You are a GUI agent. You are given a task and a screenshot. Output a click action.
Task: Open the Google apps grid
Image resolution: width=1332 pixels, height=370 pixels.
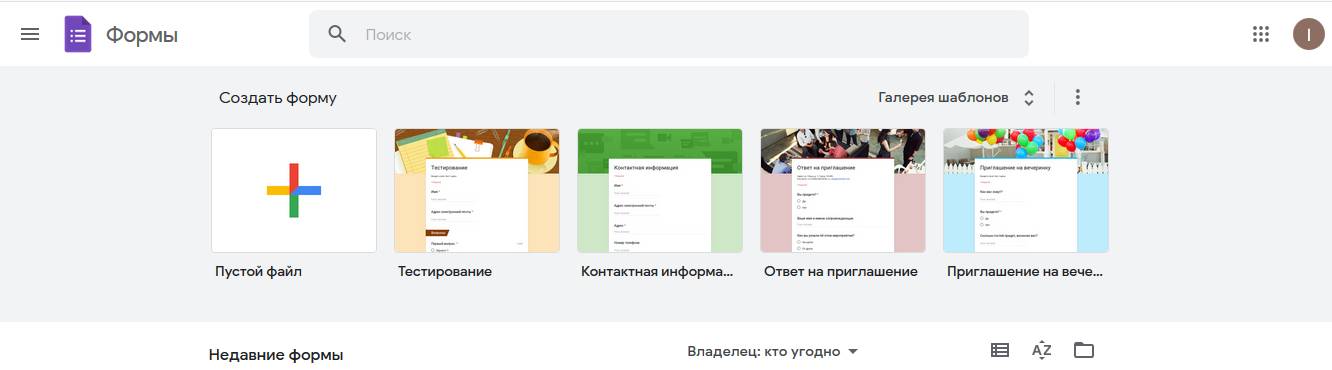pyautogui.click(x=1261, y=34)
